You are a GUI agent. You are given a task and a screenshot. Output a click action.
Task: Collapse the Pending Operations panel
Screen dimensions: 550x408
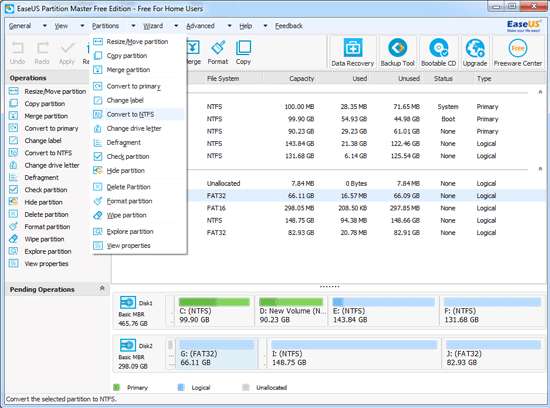coord(102,288)
